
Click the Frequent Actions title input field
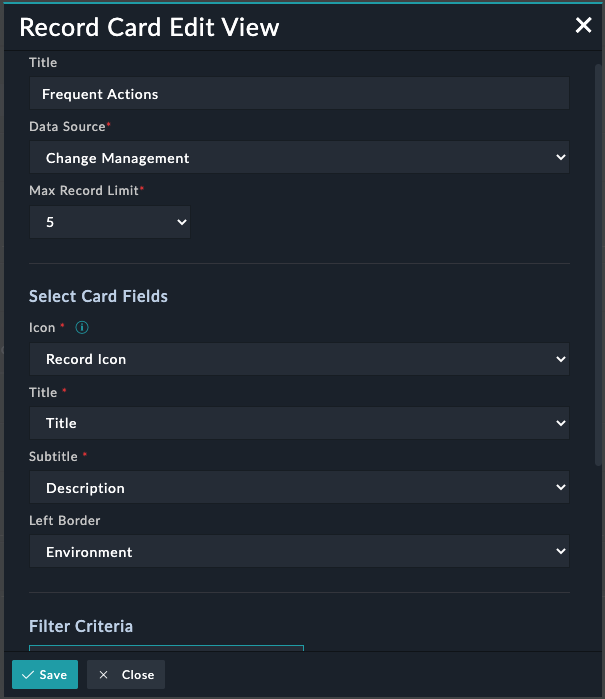299,94
